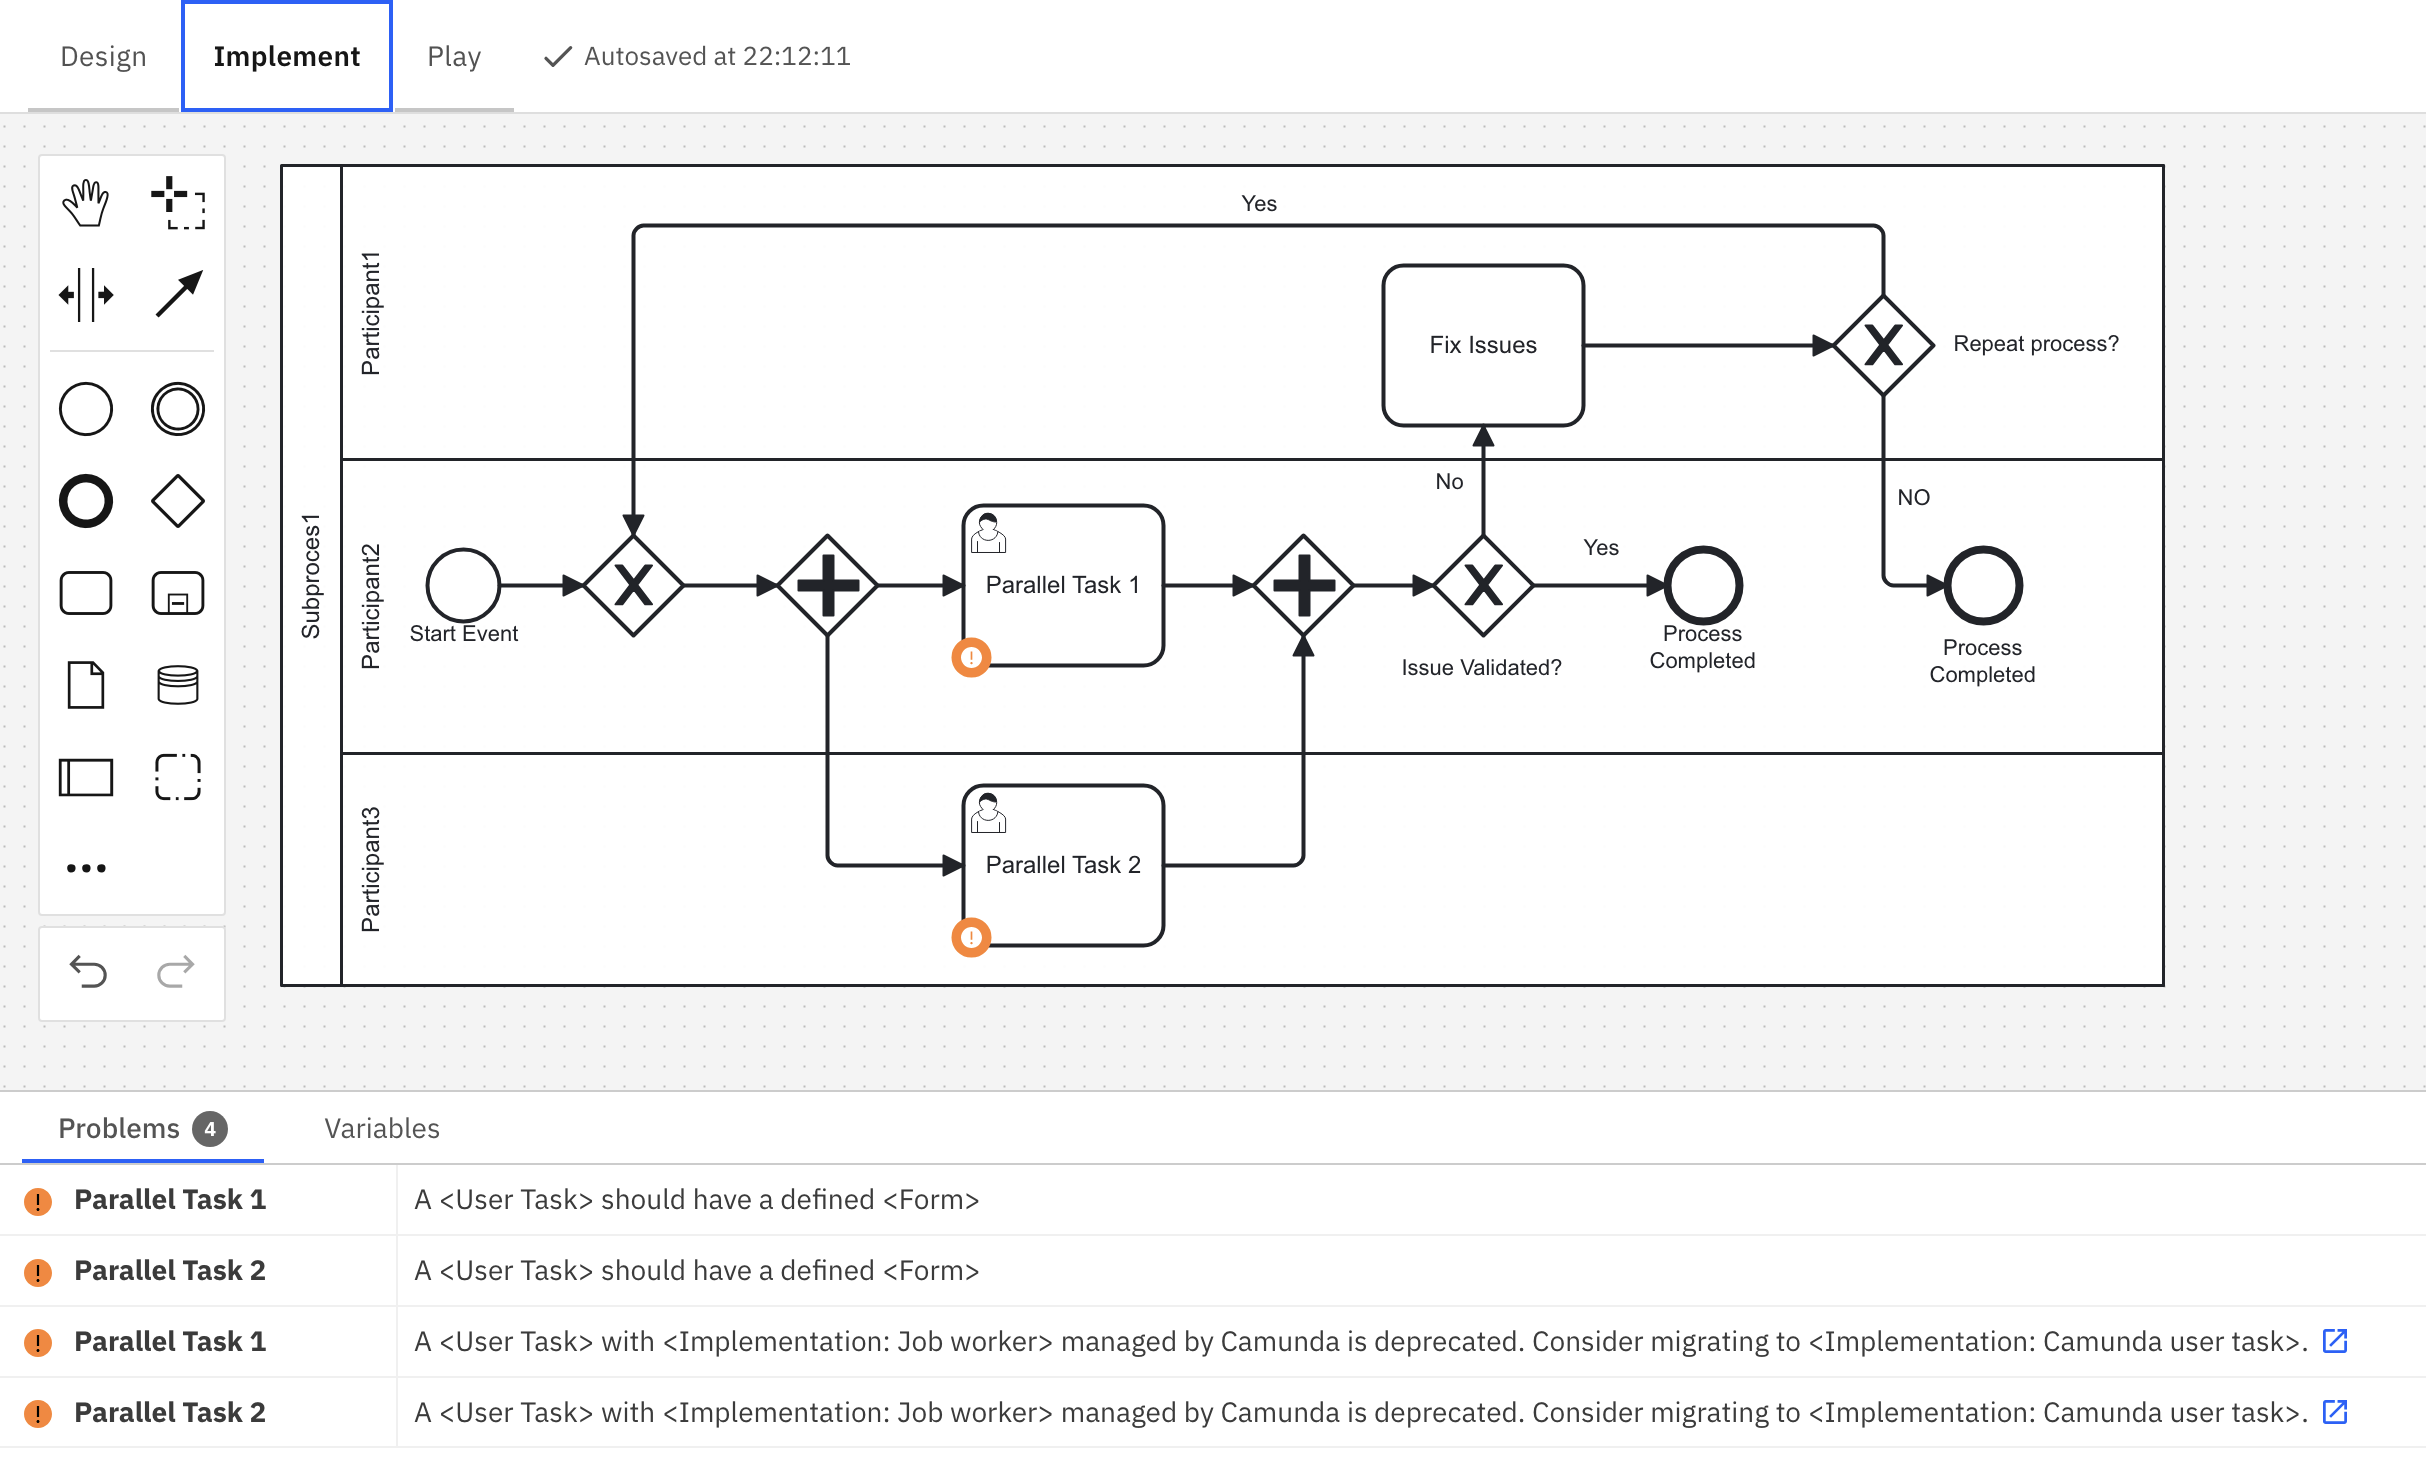
Task: Select the Parallel Task 1 user task
Action: (x=1063, y=585)
